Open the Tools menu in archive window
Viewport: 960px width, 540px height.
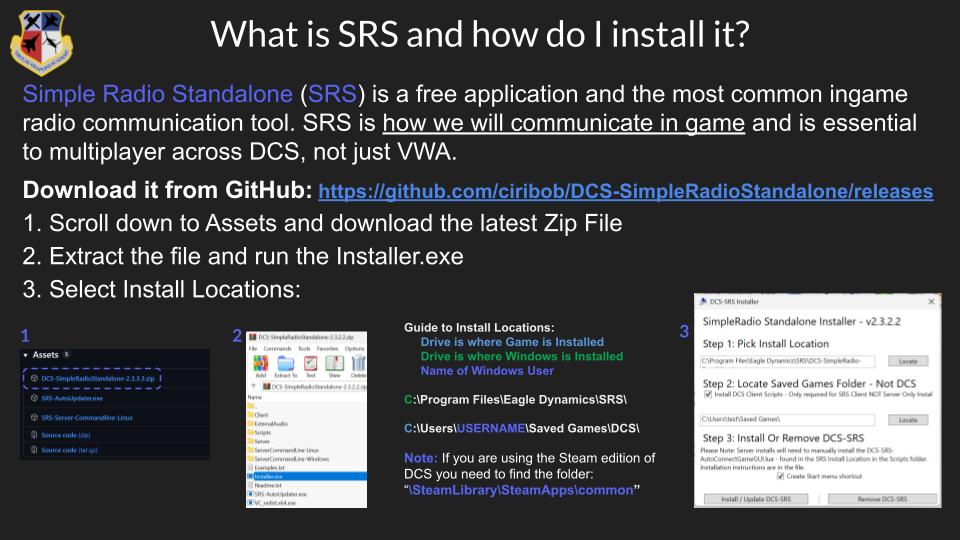coord(304,348)
